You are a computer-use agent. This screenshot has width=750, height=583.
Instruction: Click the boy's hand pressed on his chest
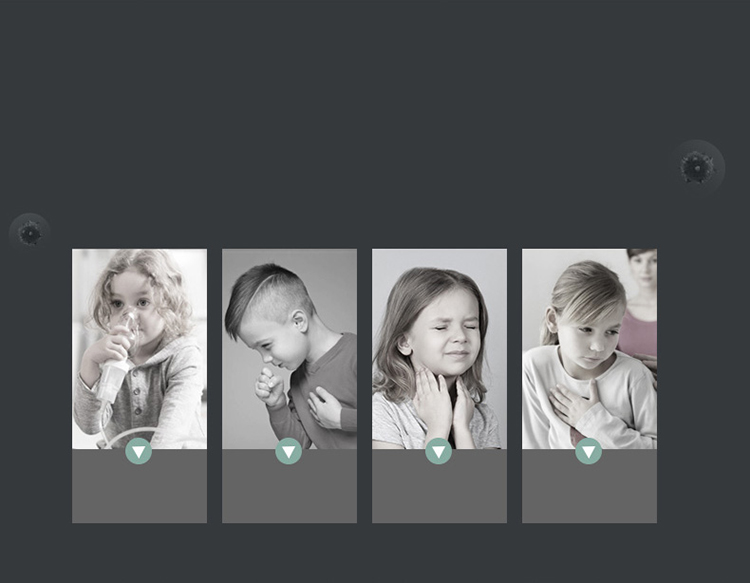[x=326, y=408]
